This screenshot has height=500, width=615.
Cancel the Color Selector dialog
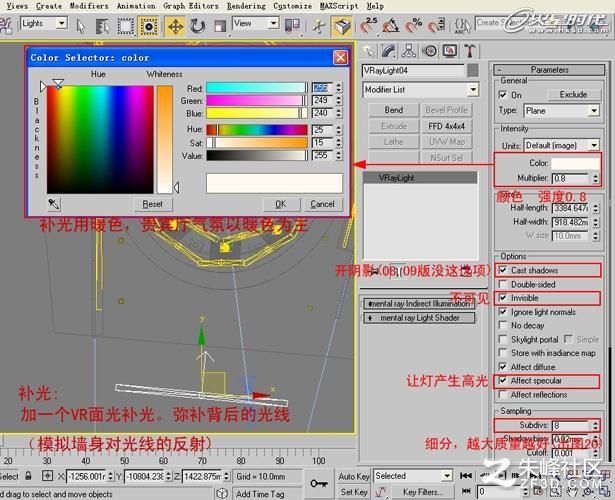point(322,204)
